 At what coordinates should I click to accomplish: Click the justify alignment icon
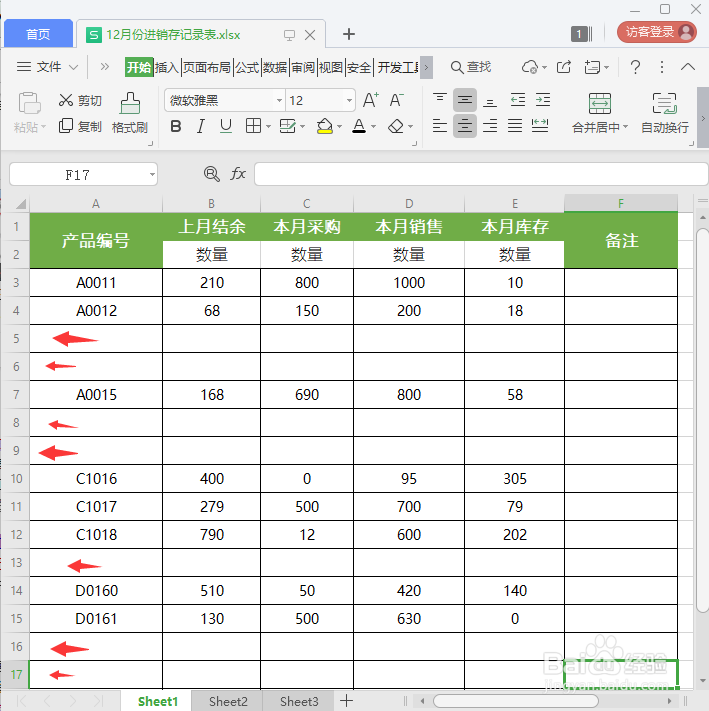(x=515, y=126)
